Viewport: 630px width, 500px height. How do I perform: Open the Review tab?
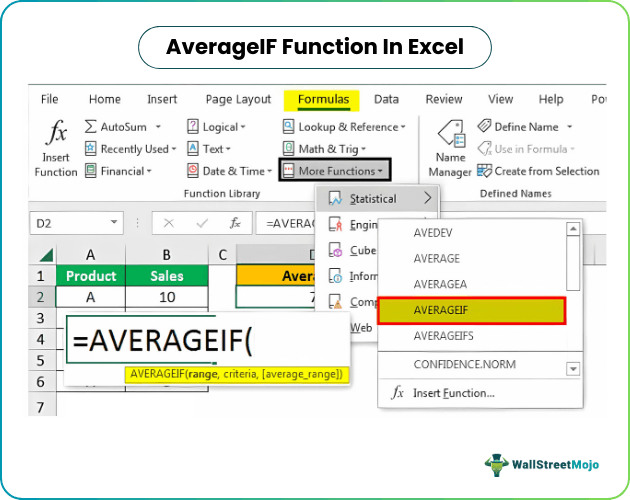coord(444,99)
